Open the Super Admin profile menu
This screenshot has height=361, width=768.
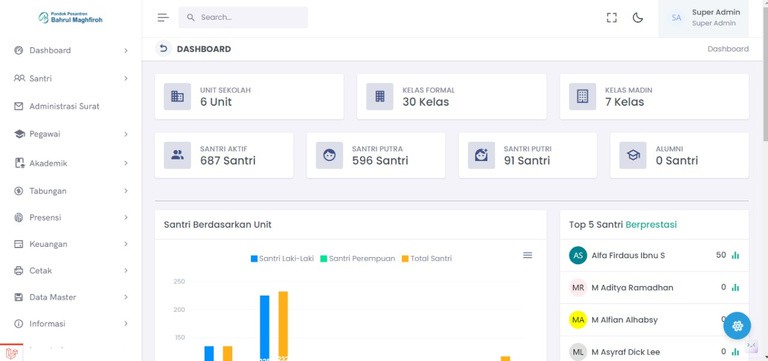tap(703, 18)
